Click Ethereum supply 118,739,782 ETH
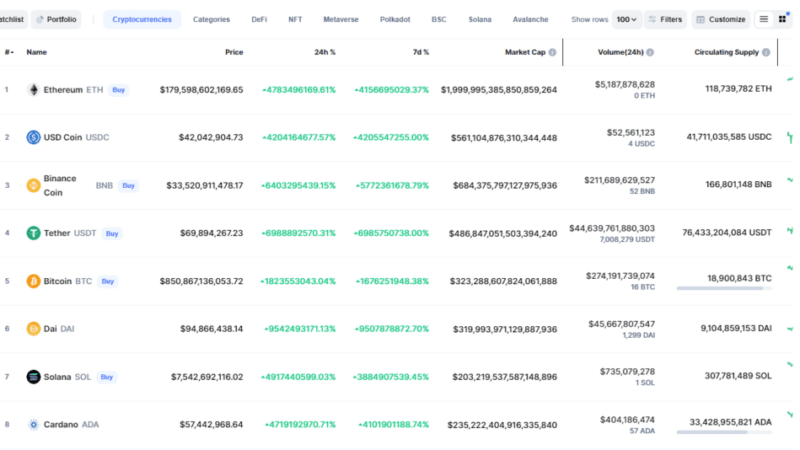 (738, 89)
